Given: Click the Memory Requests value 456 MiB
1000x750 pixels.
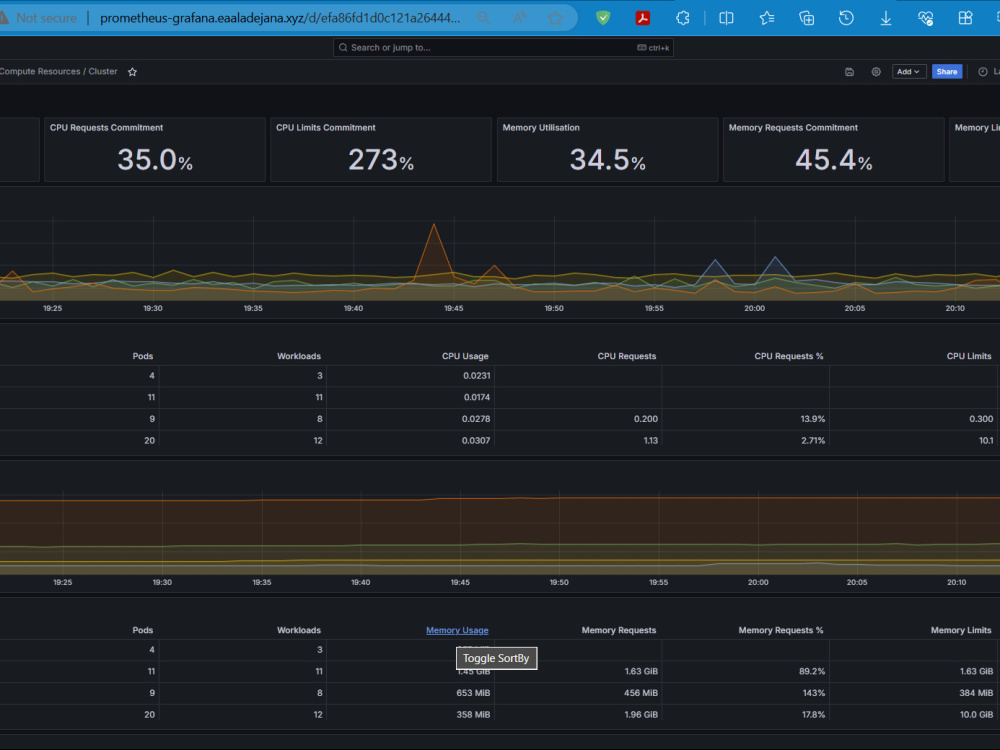Looking at the screenshot, I should [x=641, y=693].
